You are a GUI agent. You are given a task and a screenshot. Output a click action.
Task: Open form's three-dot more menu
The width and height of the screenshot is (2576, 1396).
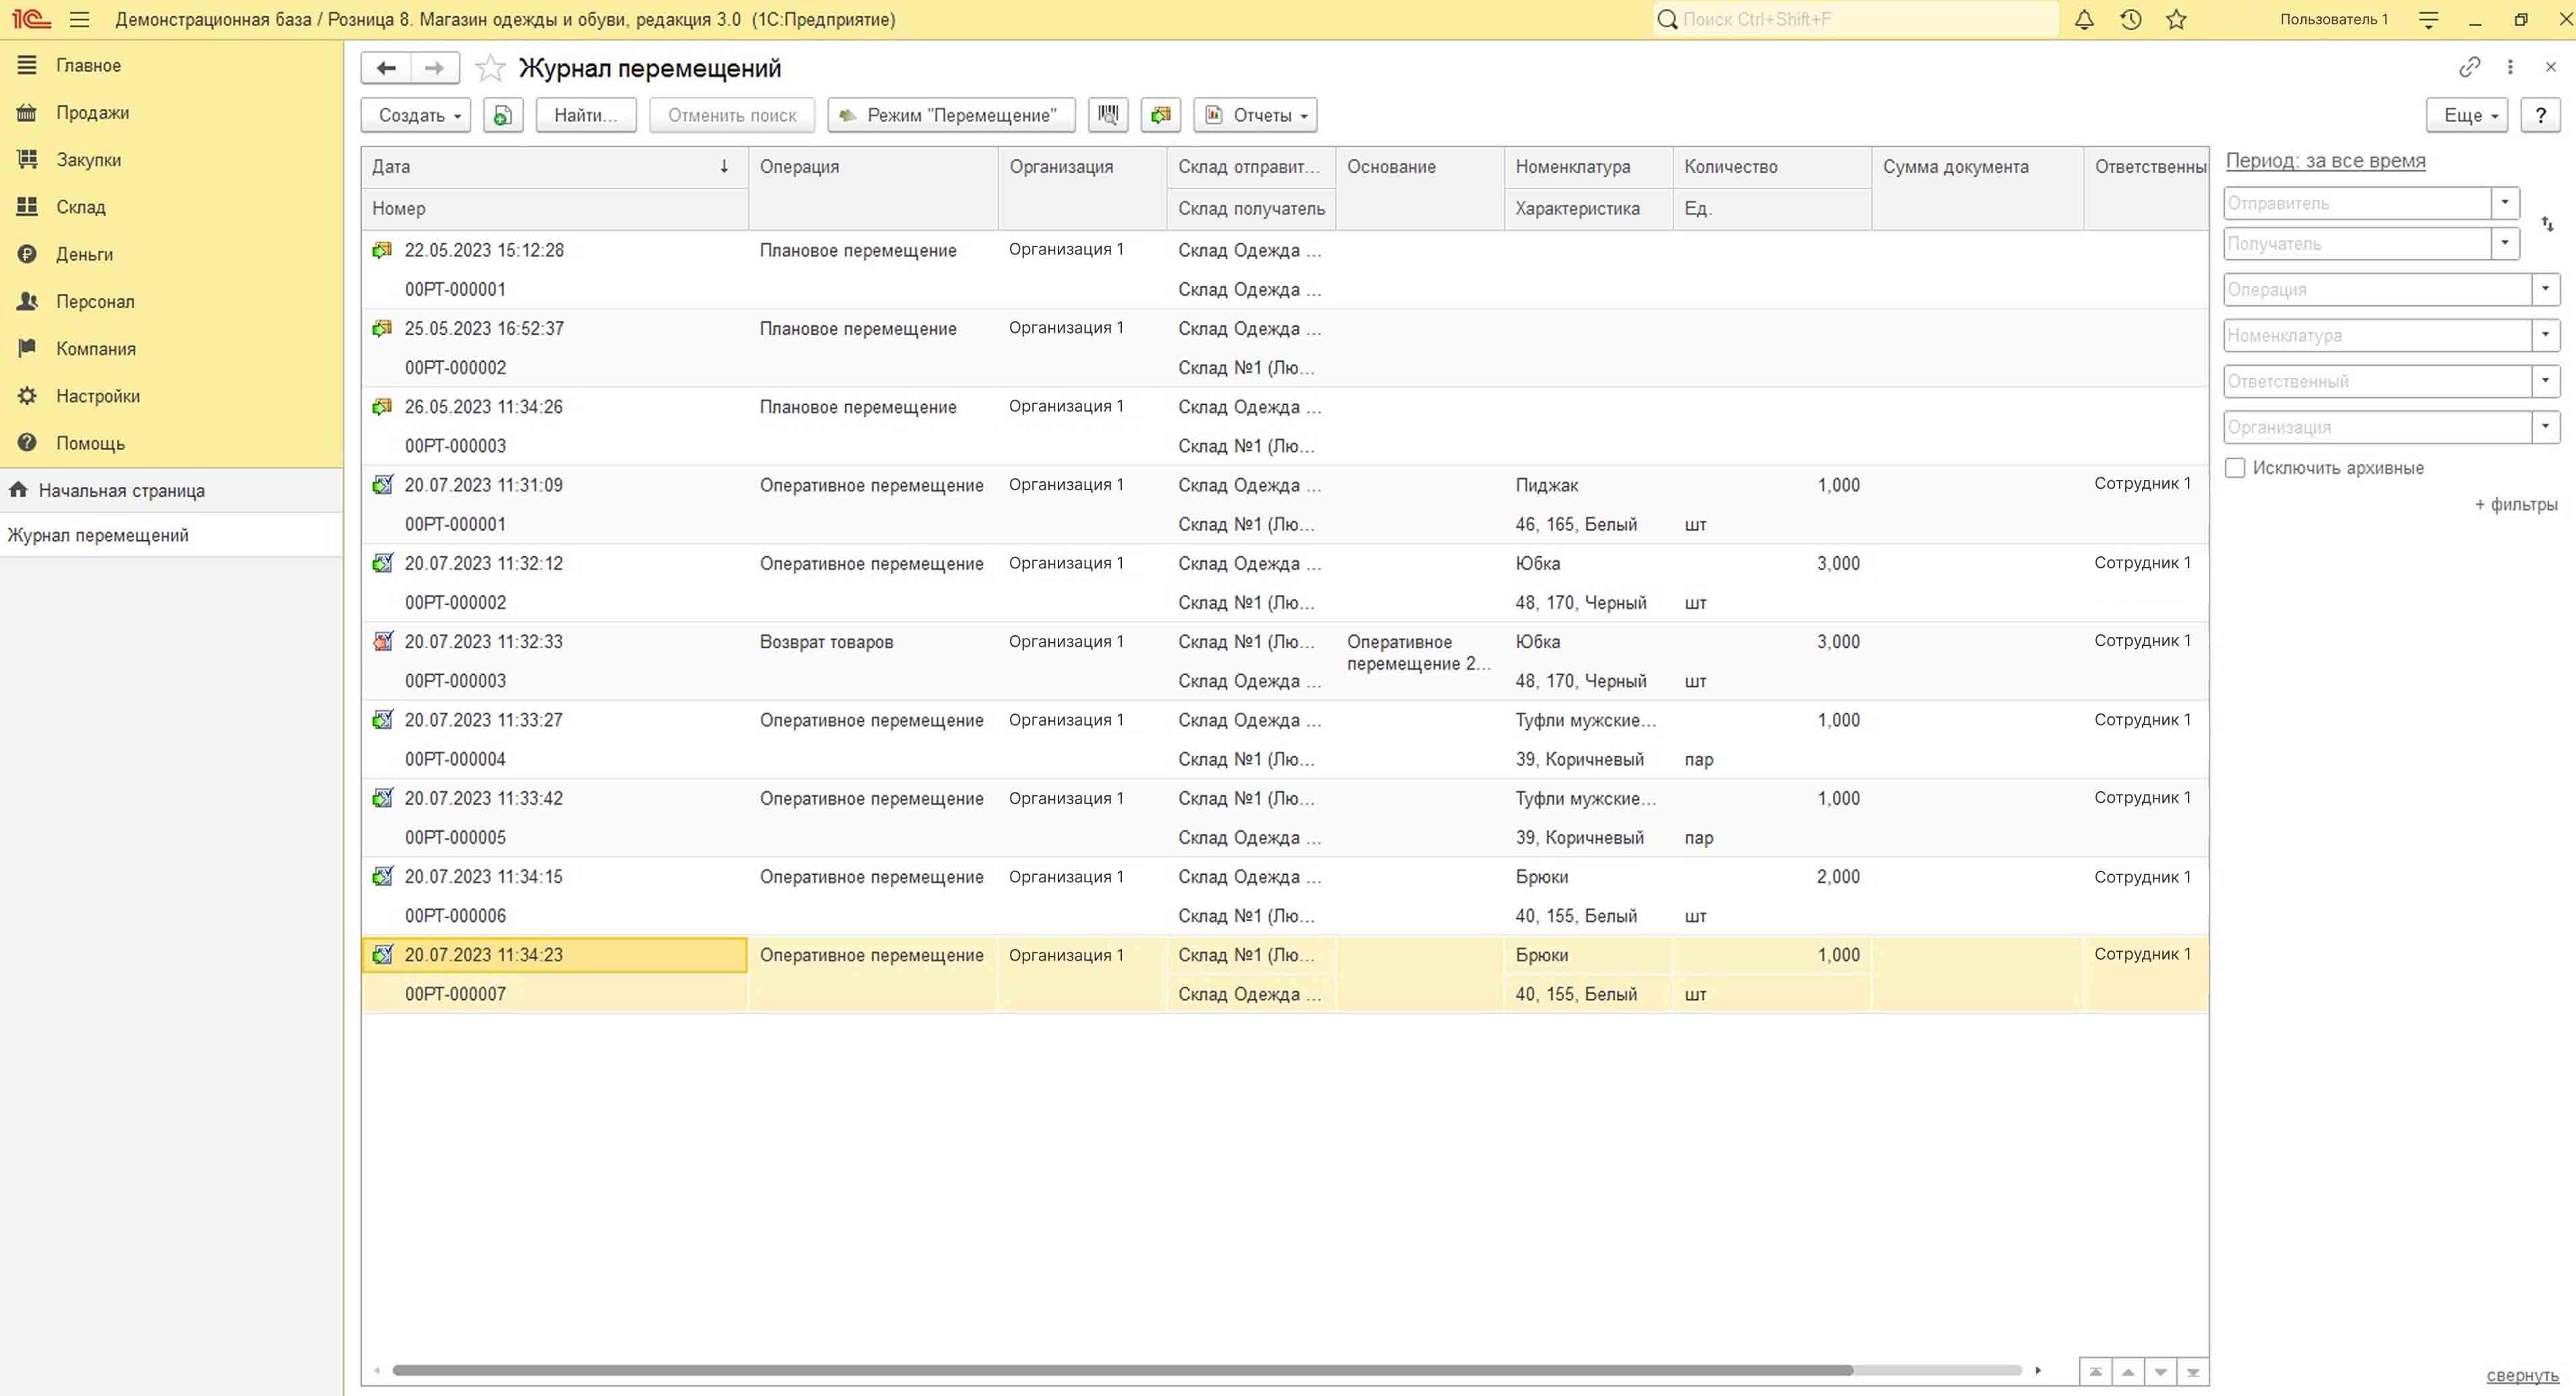(x=2510, y=67)
